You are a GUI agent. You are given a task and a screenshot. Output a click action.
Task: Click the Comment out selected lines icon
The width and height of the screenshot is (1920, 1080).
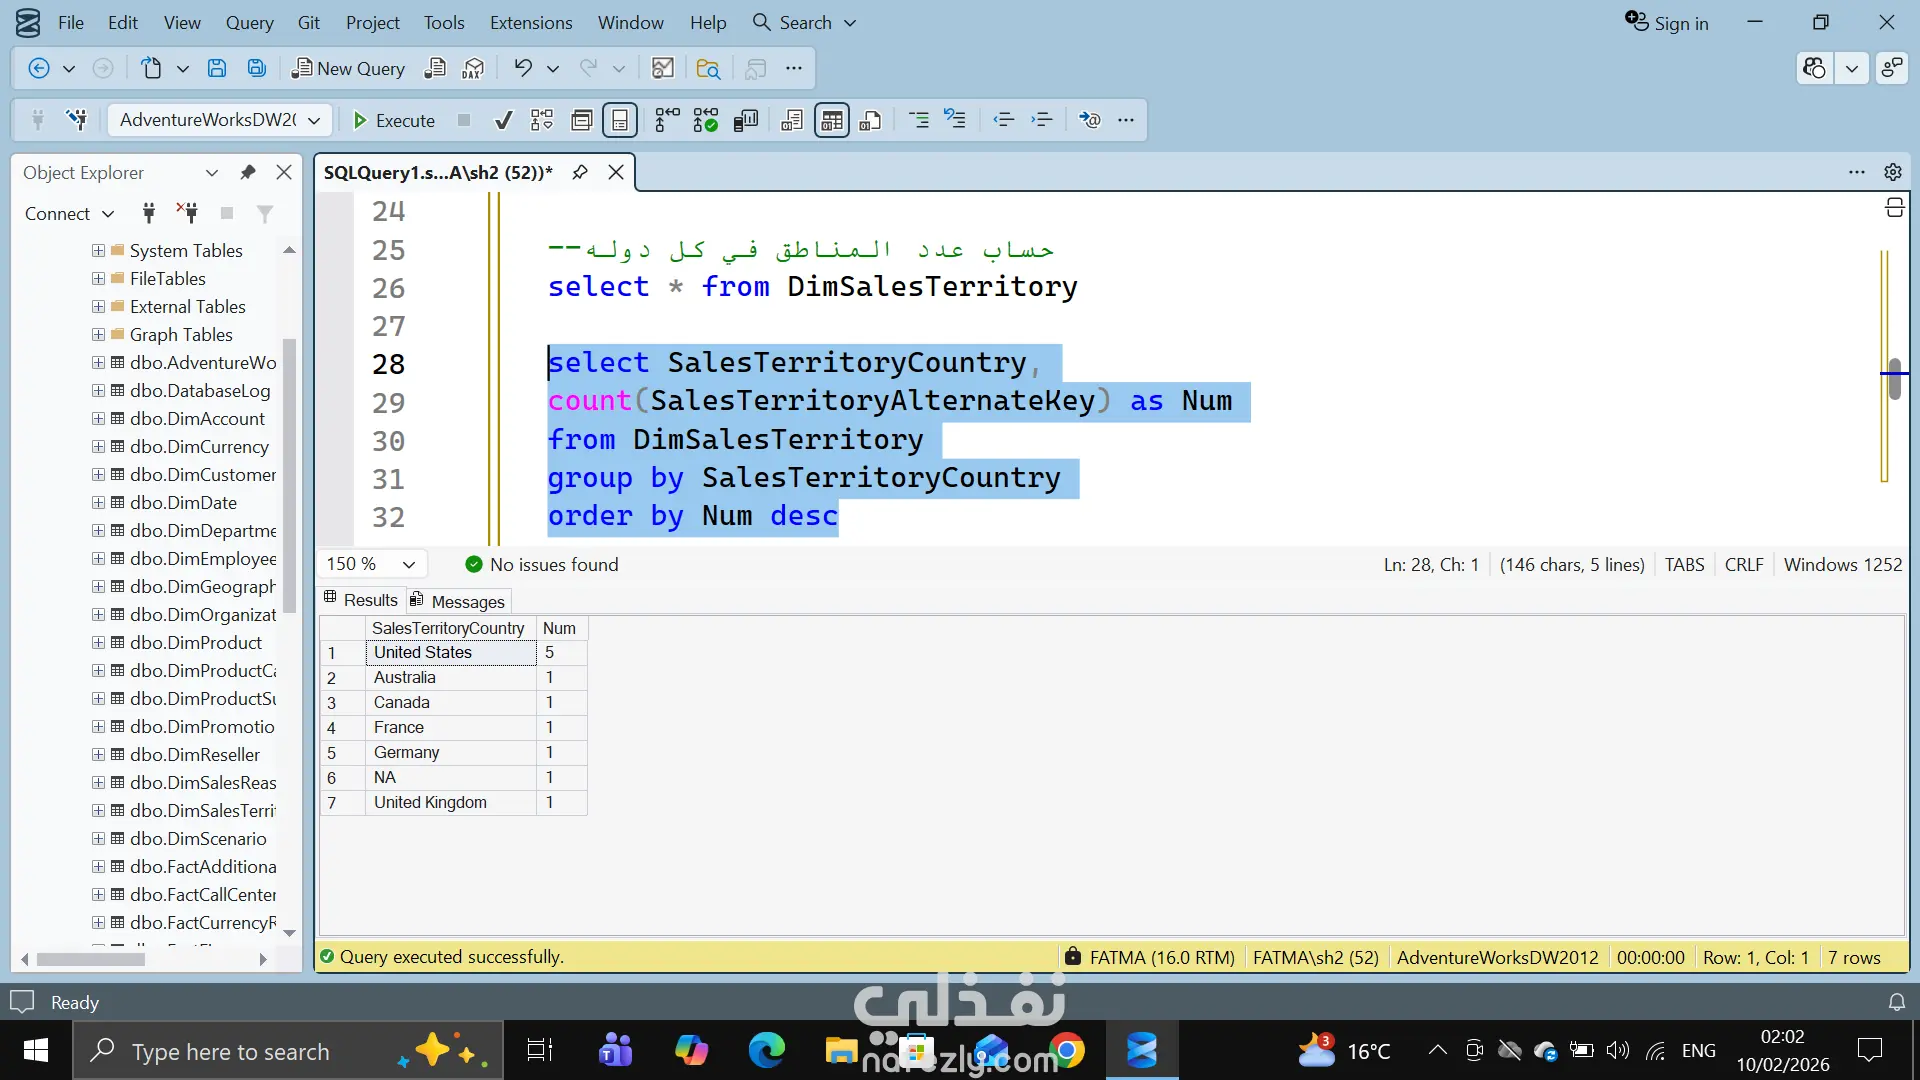pyautogui.click(x=918, y=120)
